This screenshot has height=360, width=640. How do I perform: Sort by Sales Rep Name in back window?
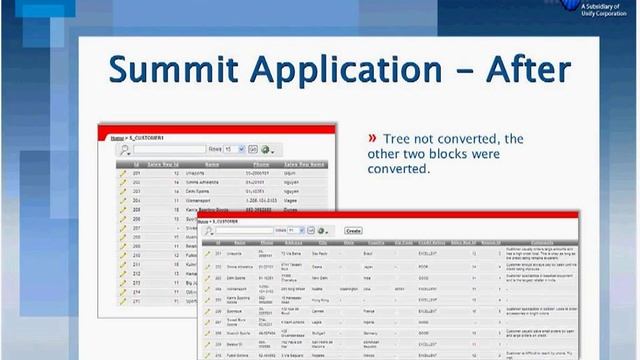click(x=304, y=164)
